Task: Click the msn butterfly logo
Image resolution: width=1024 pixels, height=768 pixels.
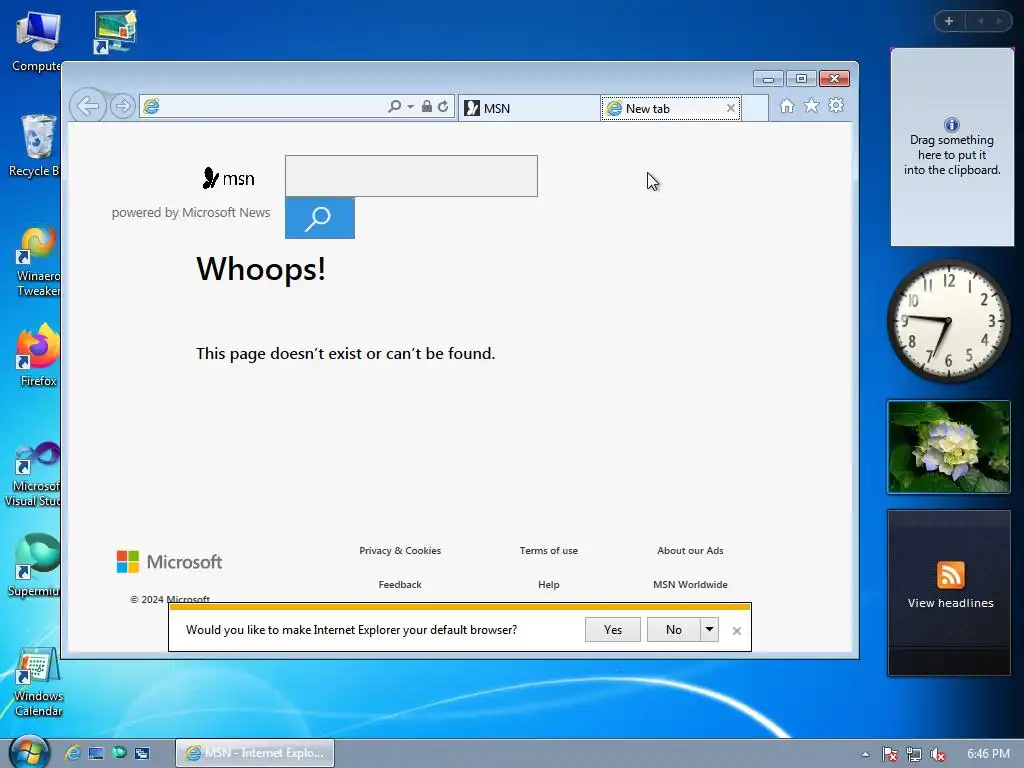Action: tap(229, 178)
